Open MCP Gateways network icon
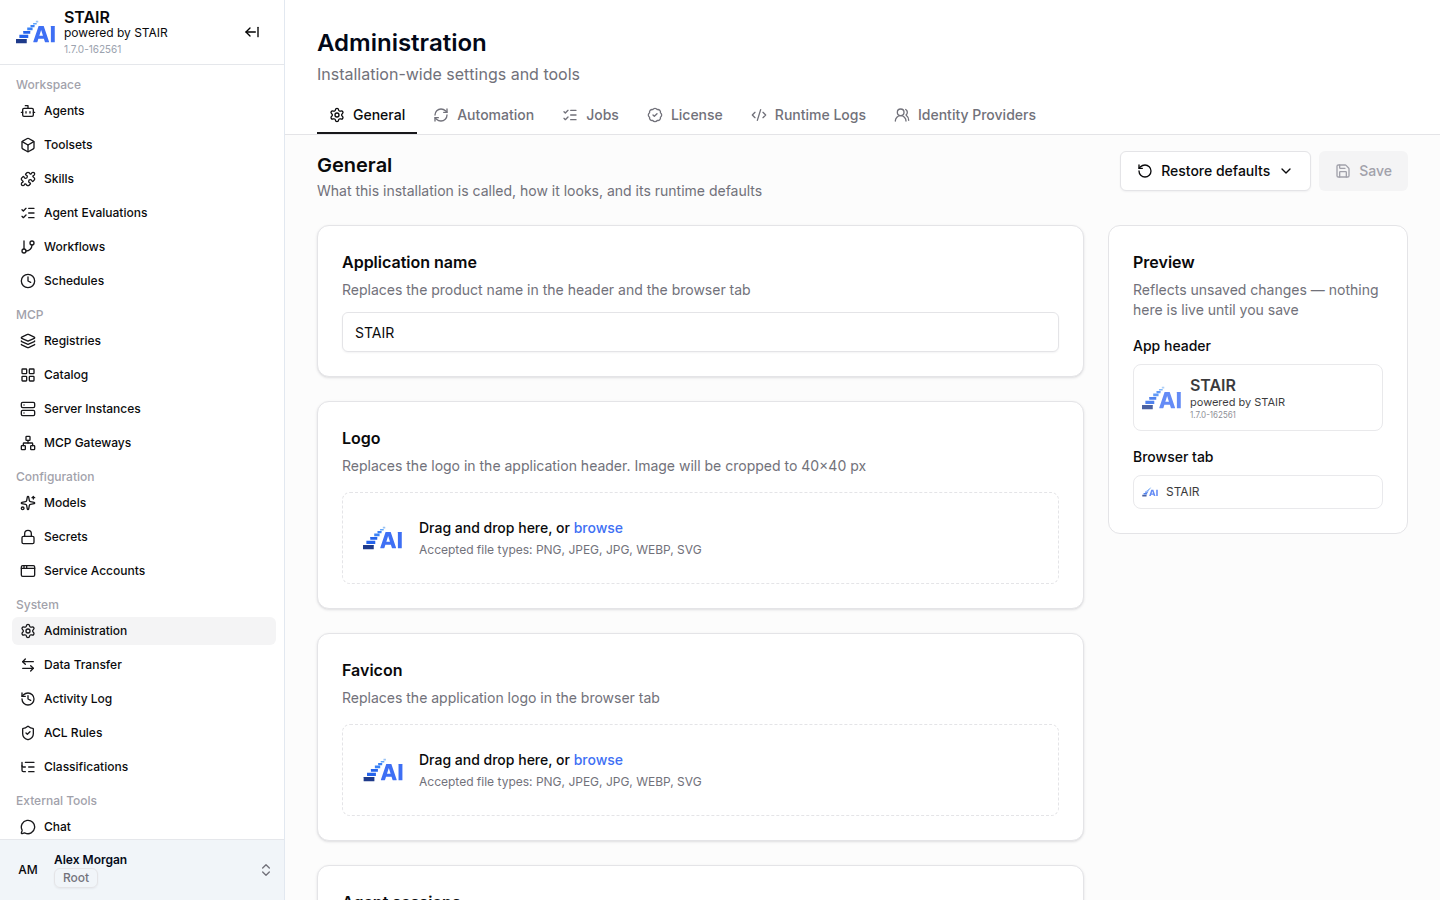Viewport: 1440px width, 900px height. pos(28,443)
